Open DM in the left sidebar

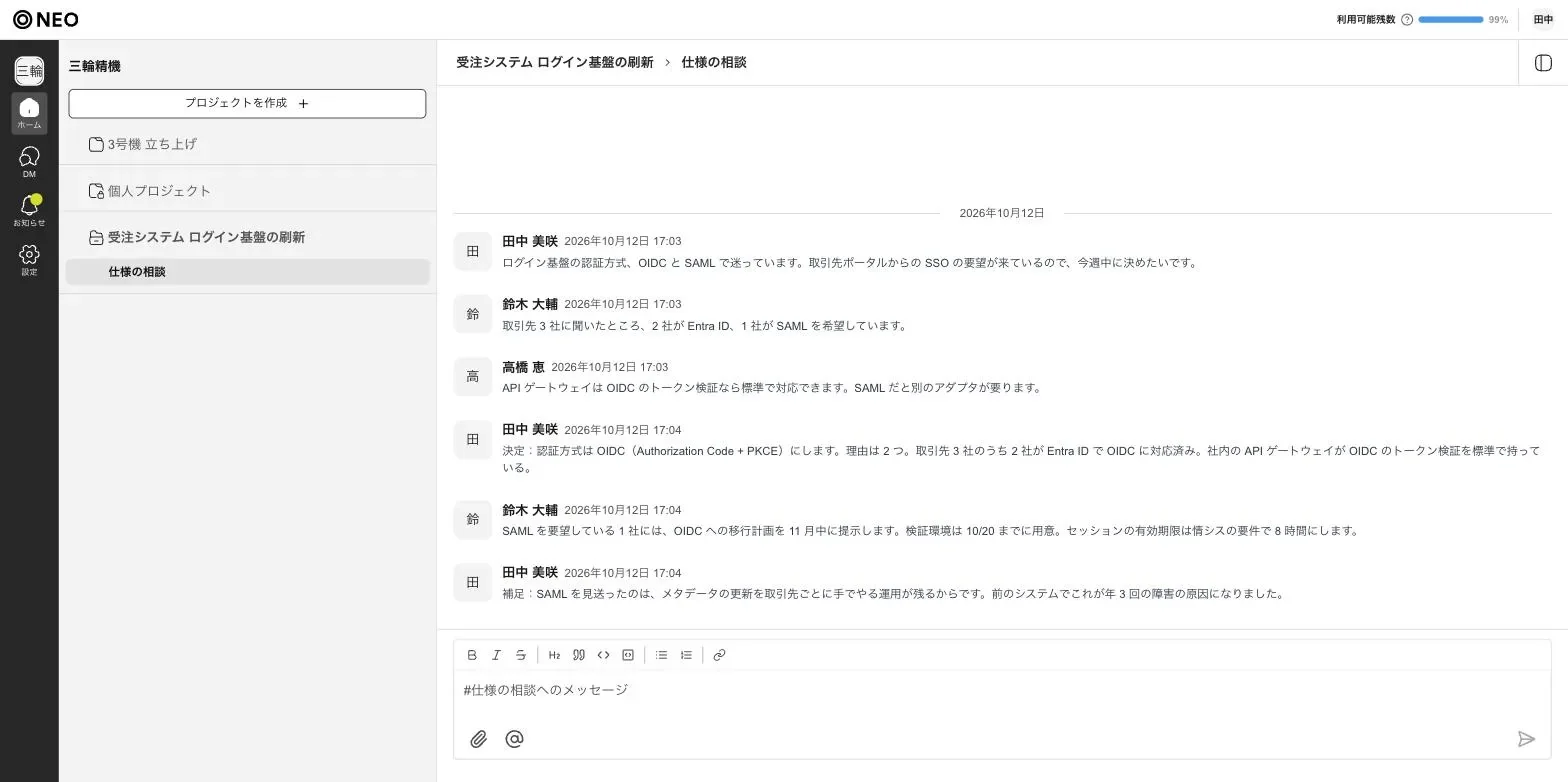29,162
